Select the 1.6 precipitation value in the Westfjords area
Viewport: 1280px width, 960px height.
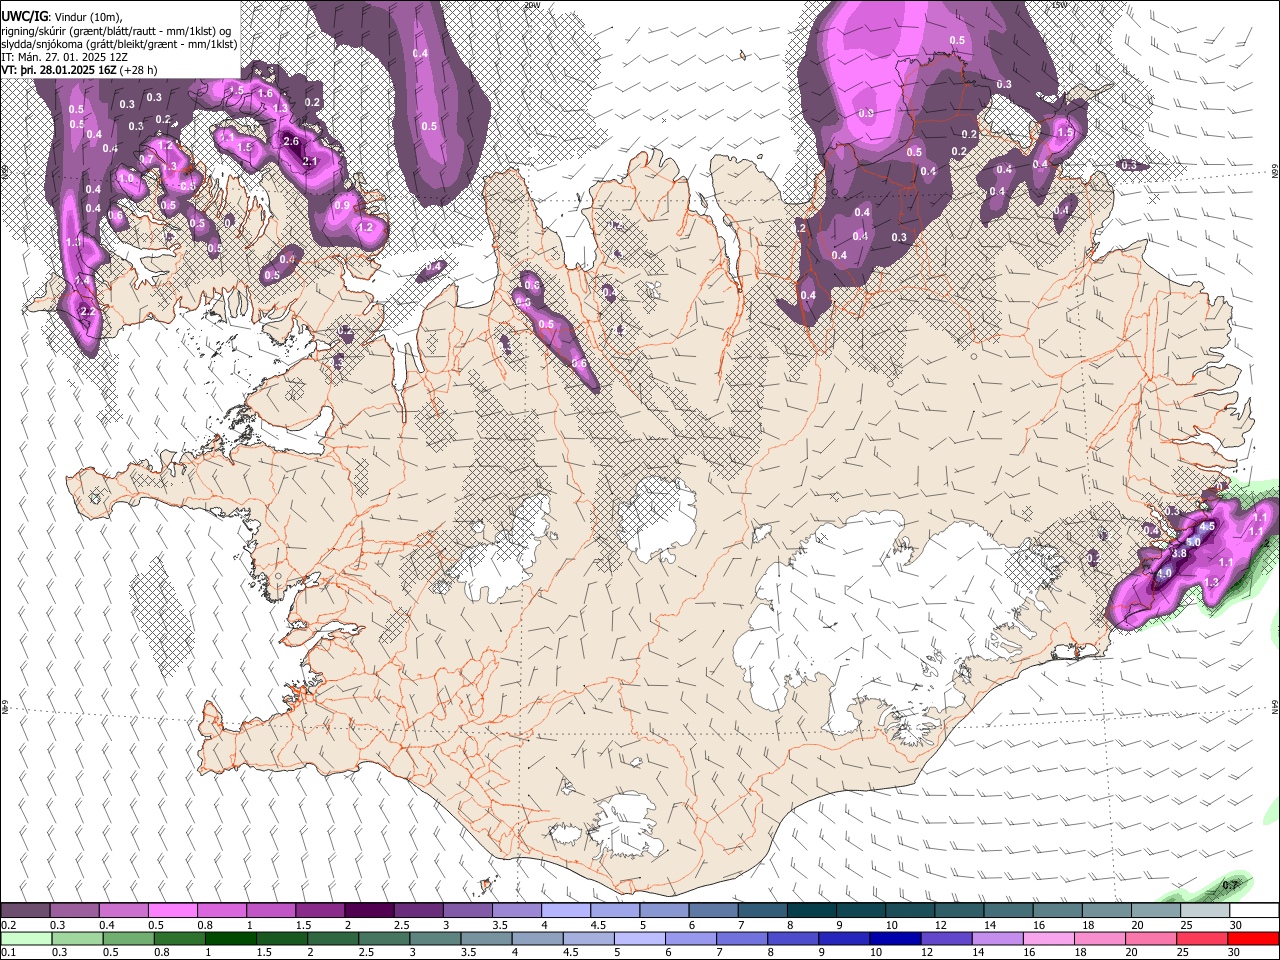[x=265, y=94]
